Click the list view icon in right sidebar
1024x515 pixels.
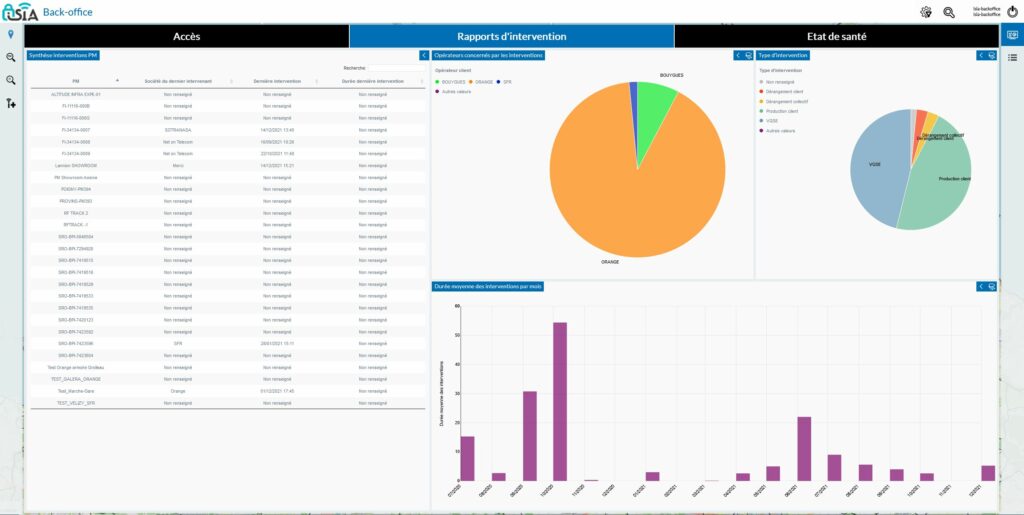coord(1012,57)
